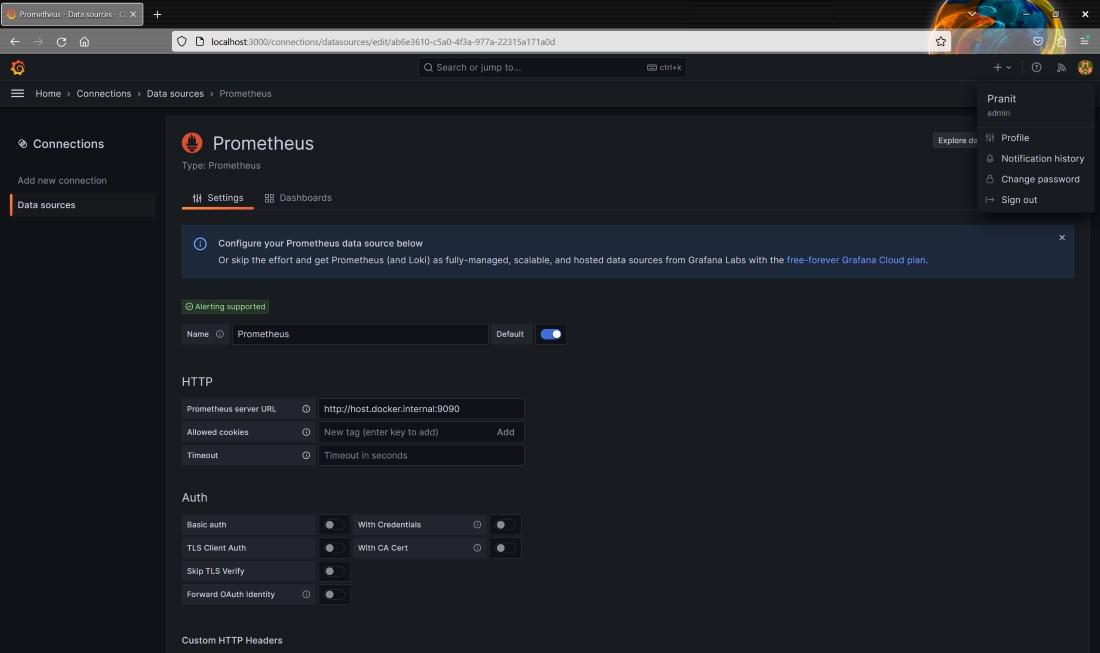Click info icon for With Credentials
This screenshot has height=653, width=1100.
click(x=477, y=525)
